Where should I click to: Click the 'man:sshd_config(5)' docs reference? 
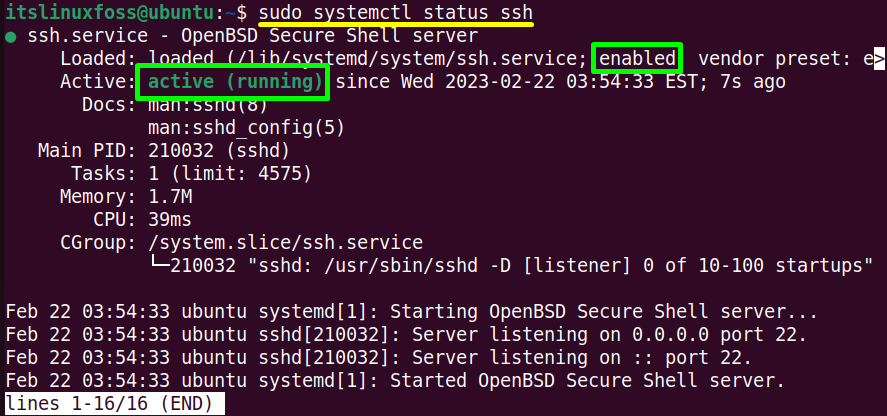coord(246,128)
